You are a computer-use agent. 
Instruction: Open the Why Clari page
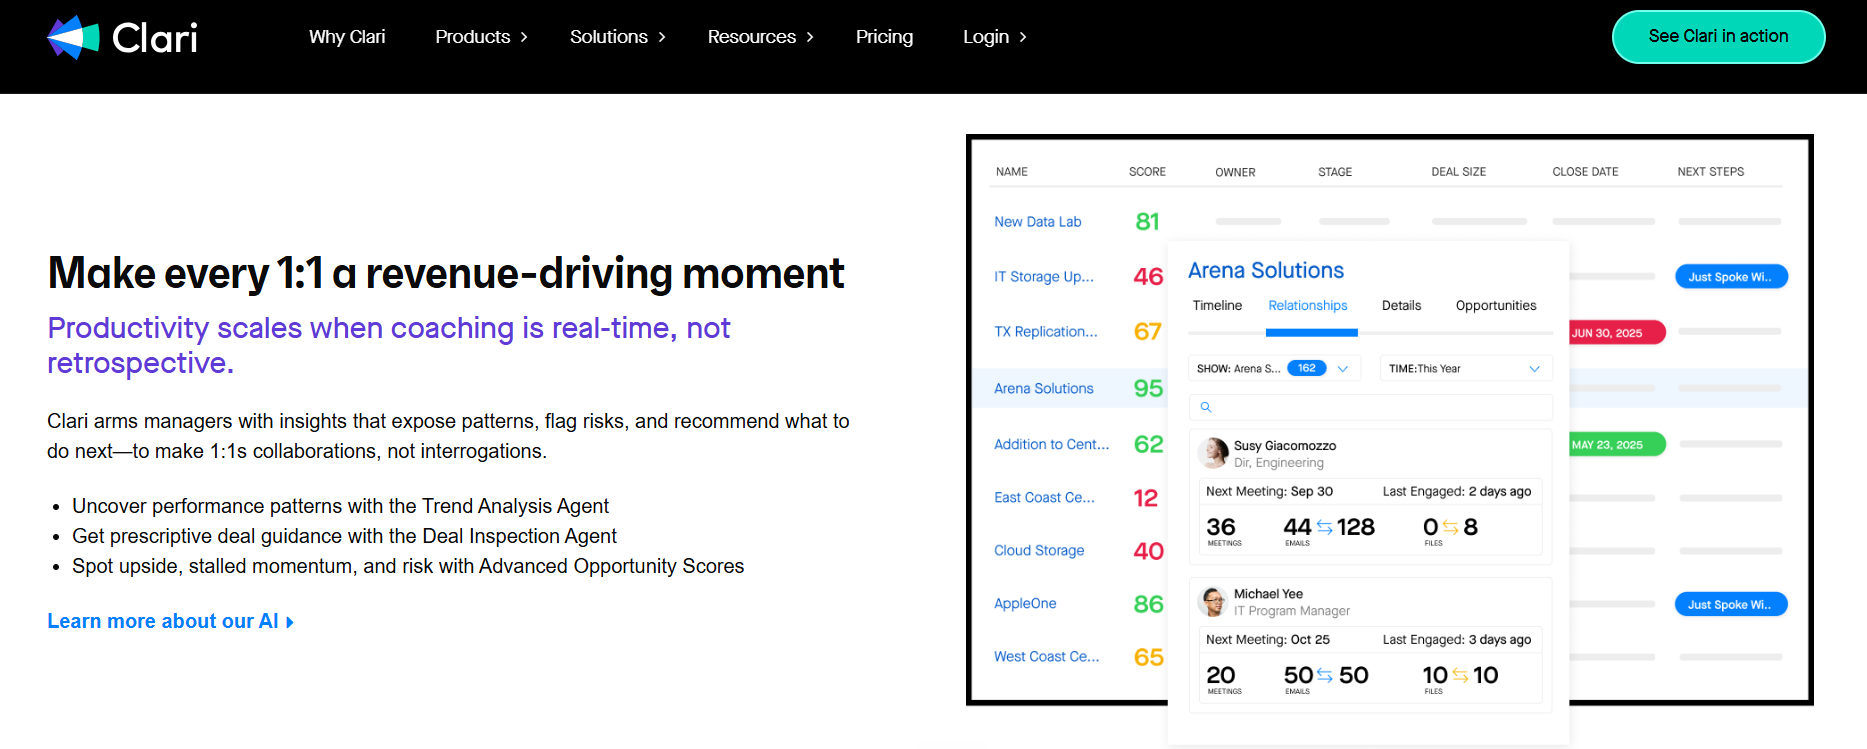click(347, 37)
